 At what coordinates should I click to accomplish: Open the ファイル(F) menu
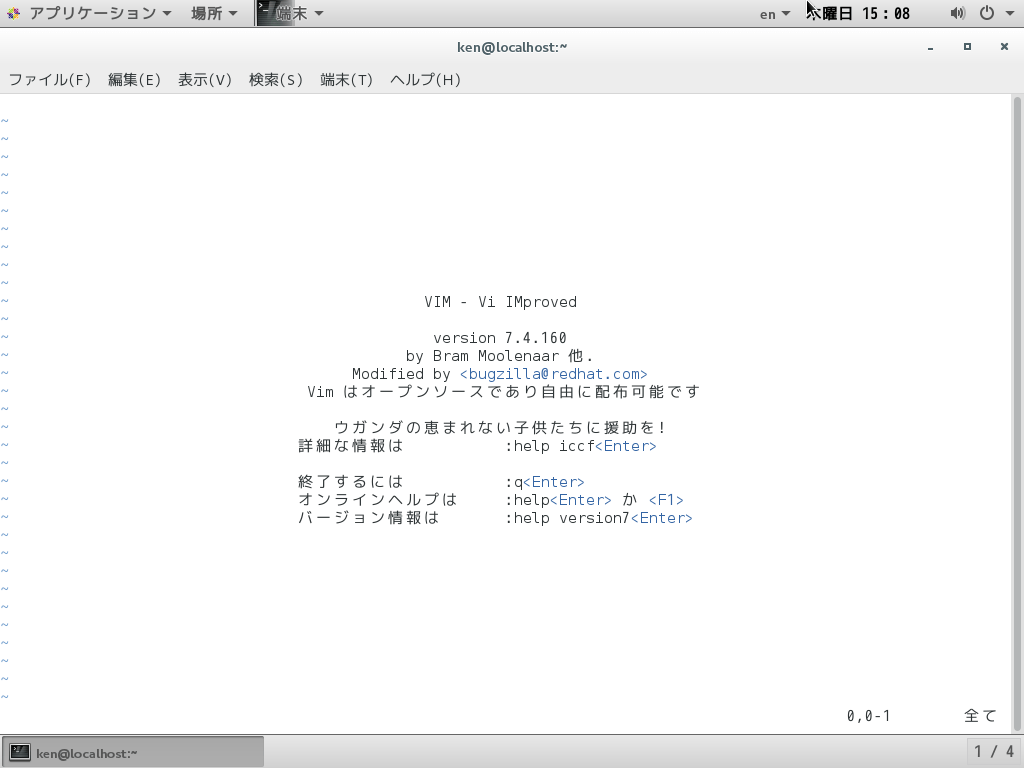coord(50,80)
